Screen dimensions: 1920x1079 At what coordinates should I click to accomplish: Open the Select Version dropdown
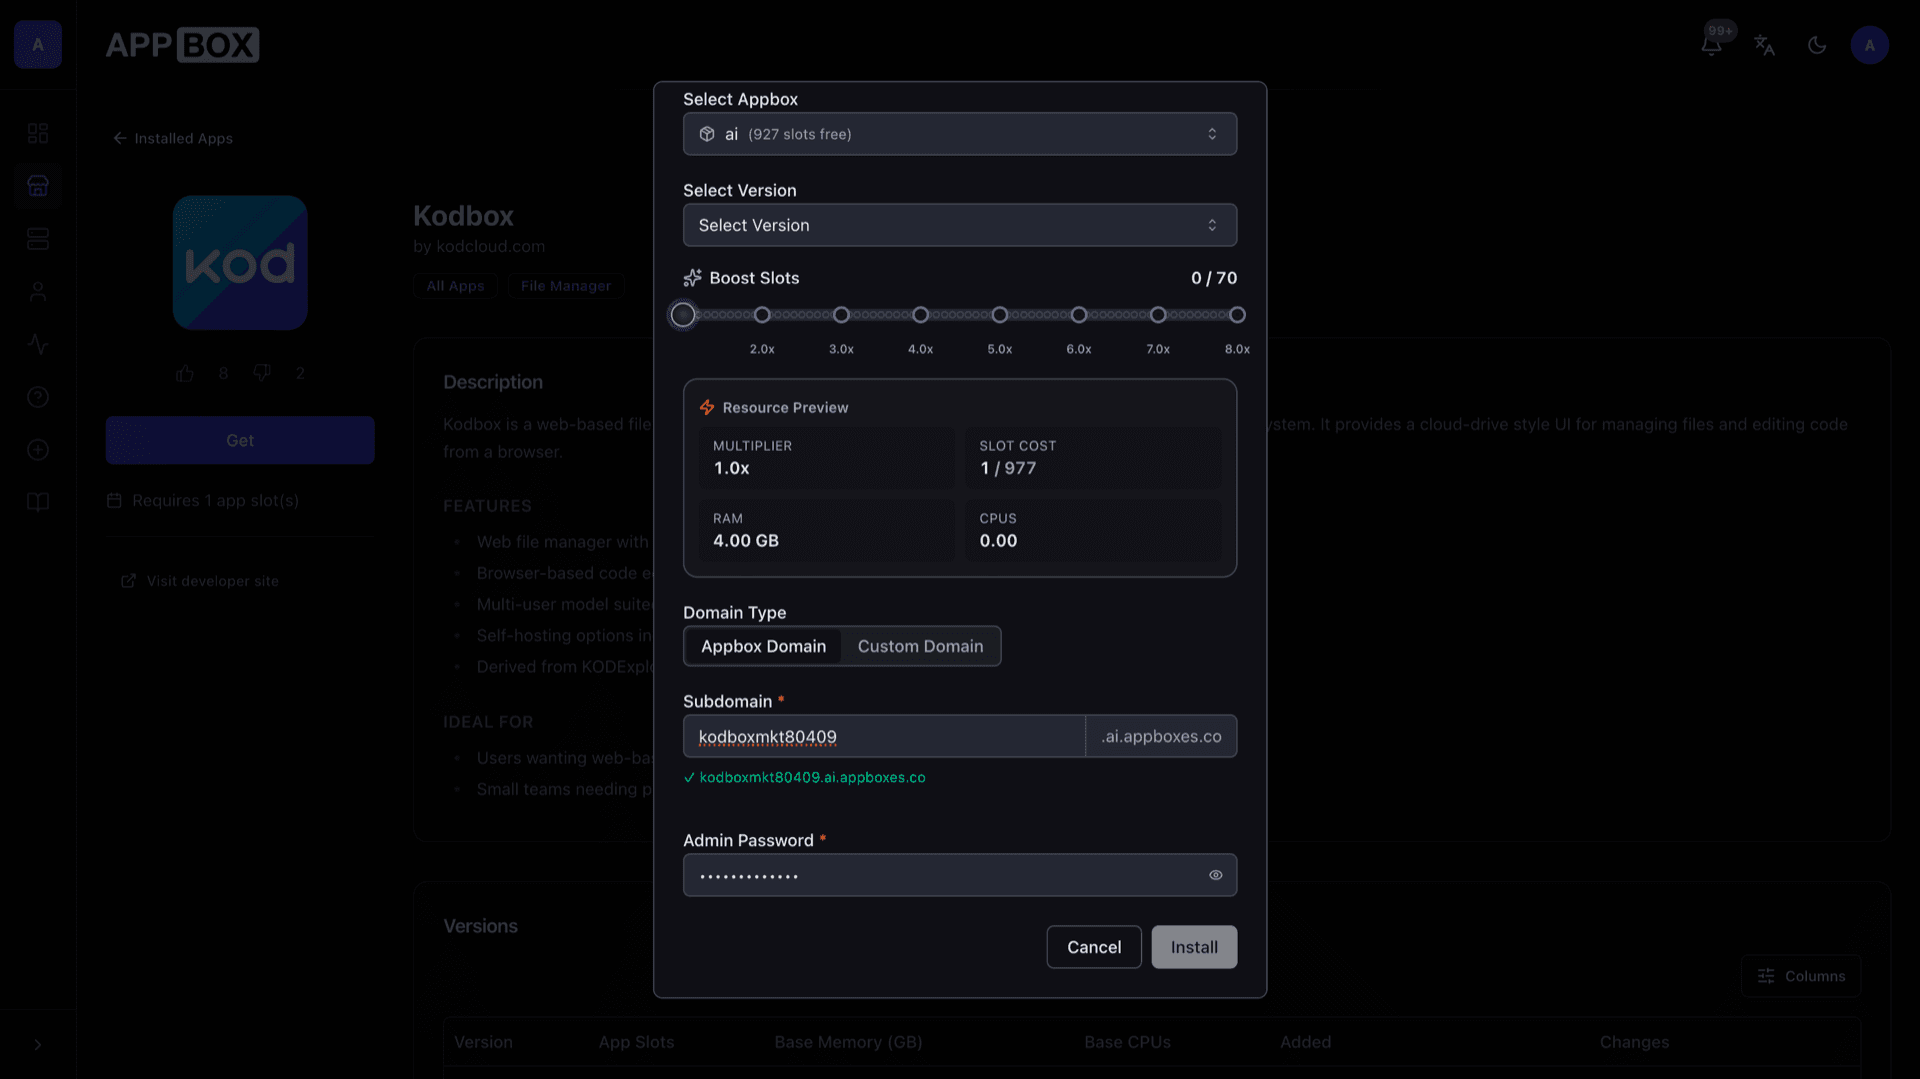coord(960,225)
